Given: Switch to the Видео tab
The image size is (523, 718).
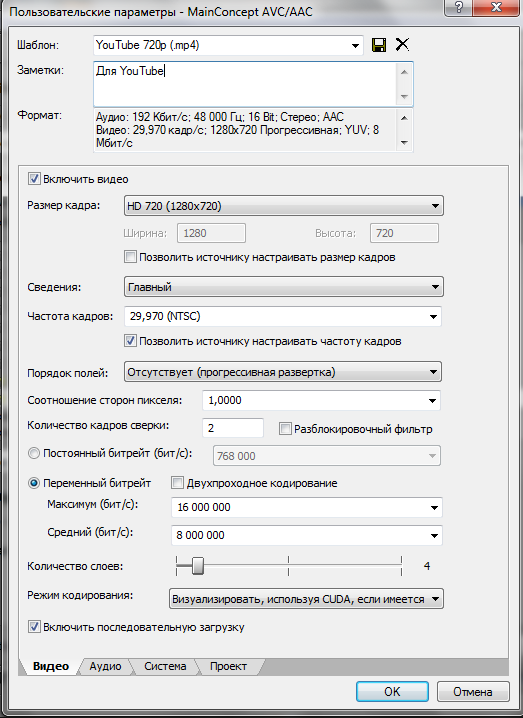Looking at the screenshot, I should pos(51,666).
